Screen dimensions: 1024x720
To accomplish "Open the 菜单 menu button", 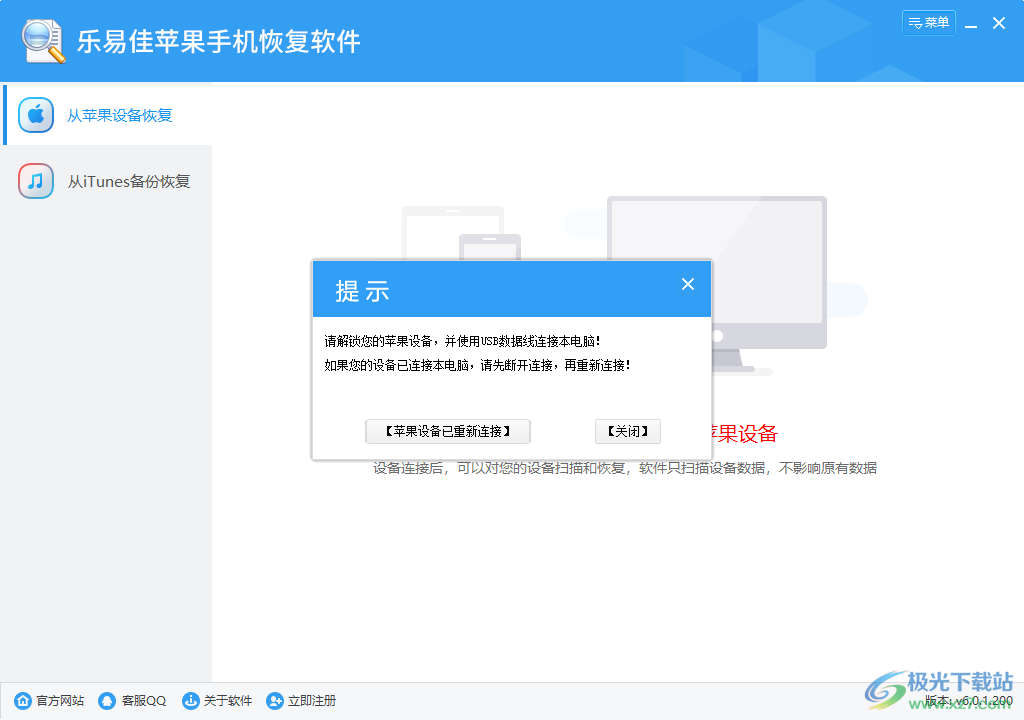I will point(929,23).
